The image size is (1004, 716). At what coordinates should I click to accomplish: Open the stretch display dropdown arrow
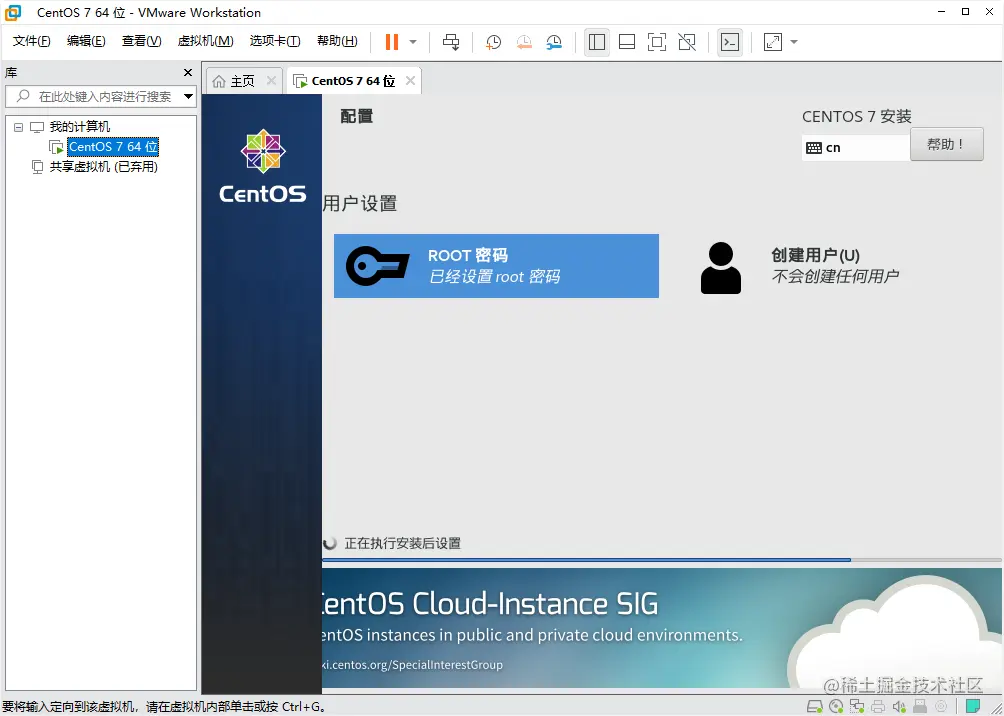794,42
